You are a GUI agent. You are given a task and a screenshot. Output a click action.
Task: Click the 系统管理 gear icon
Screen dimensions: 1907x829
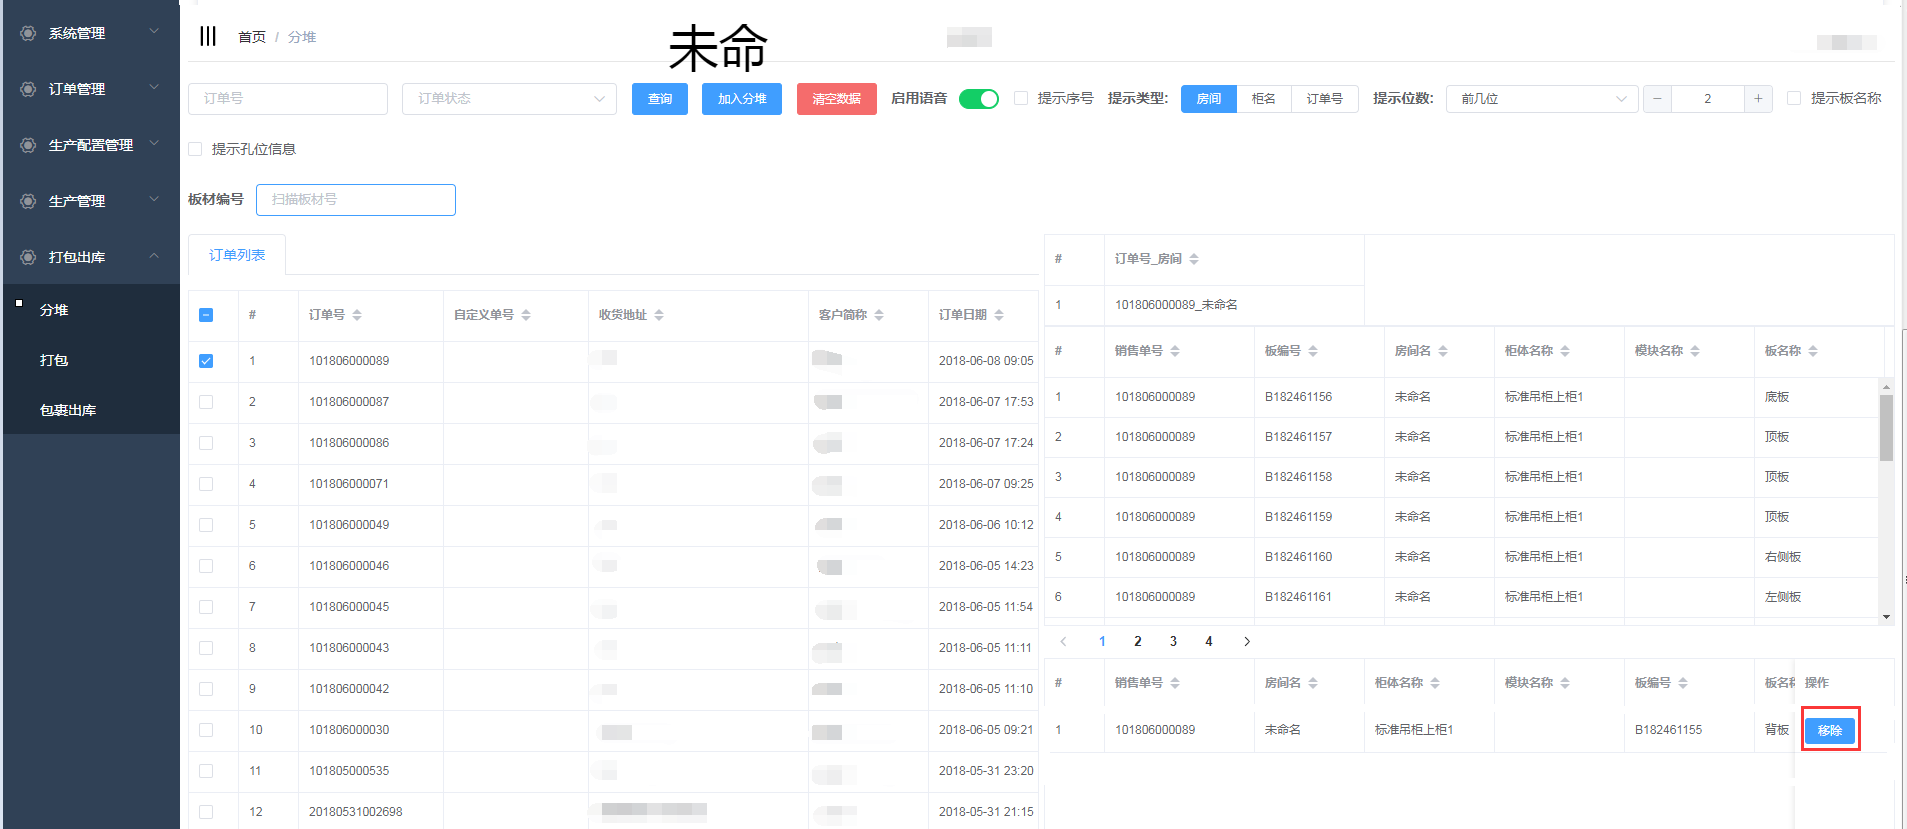(x=28, y=33)
